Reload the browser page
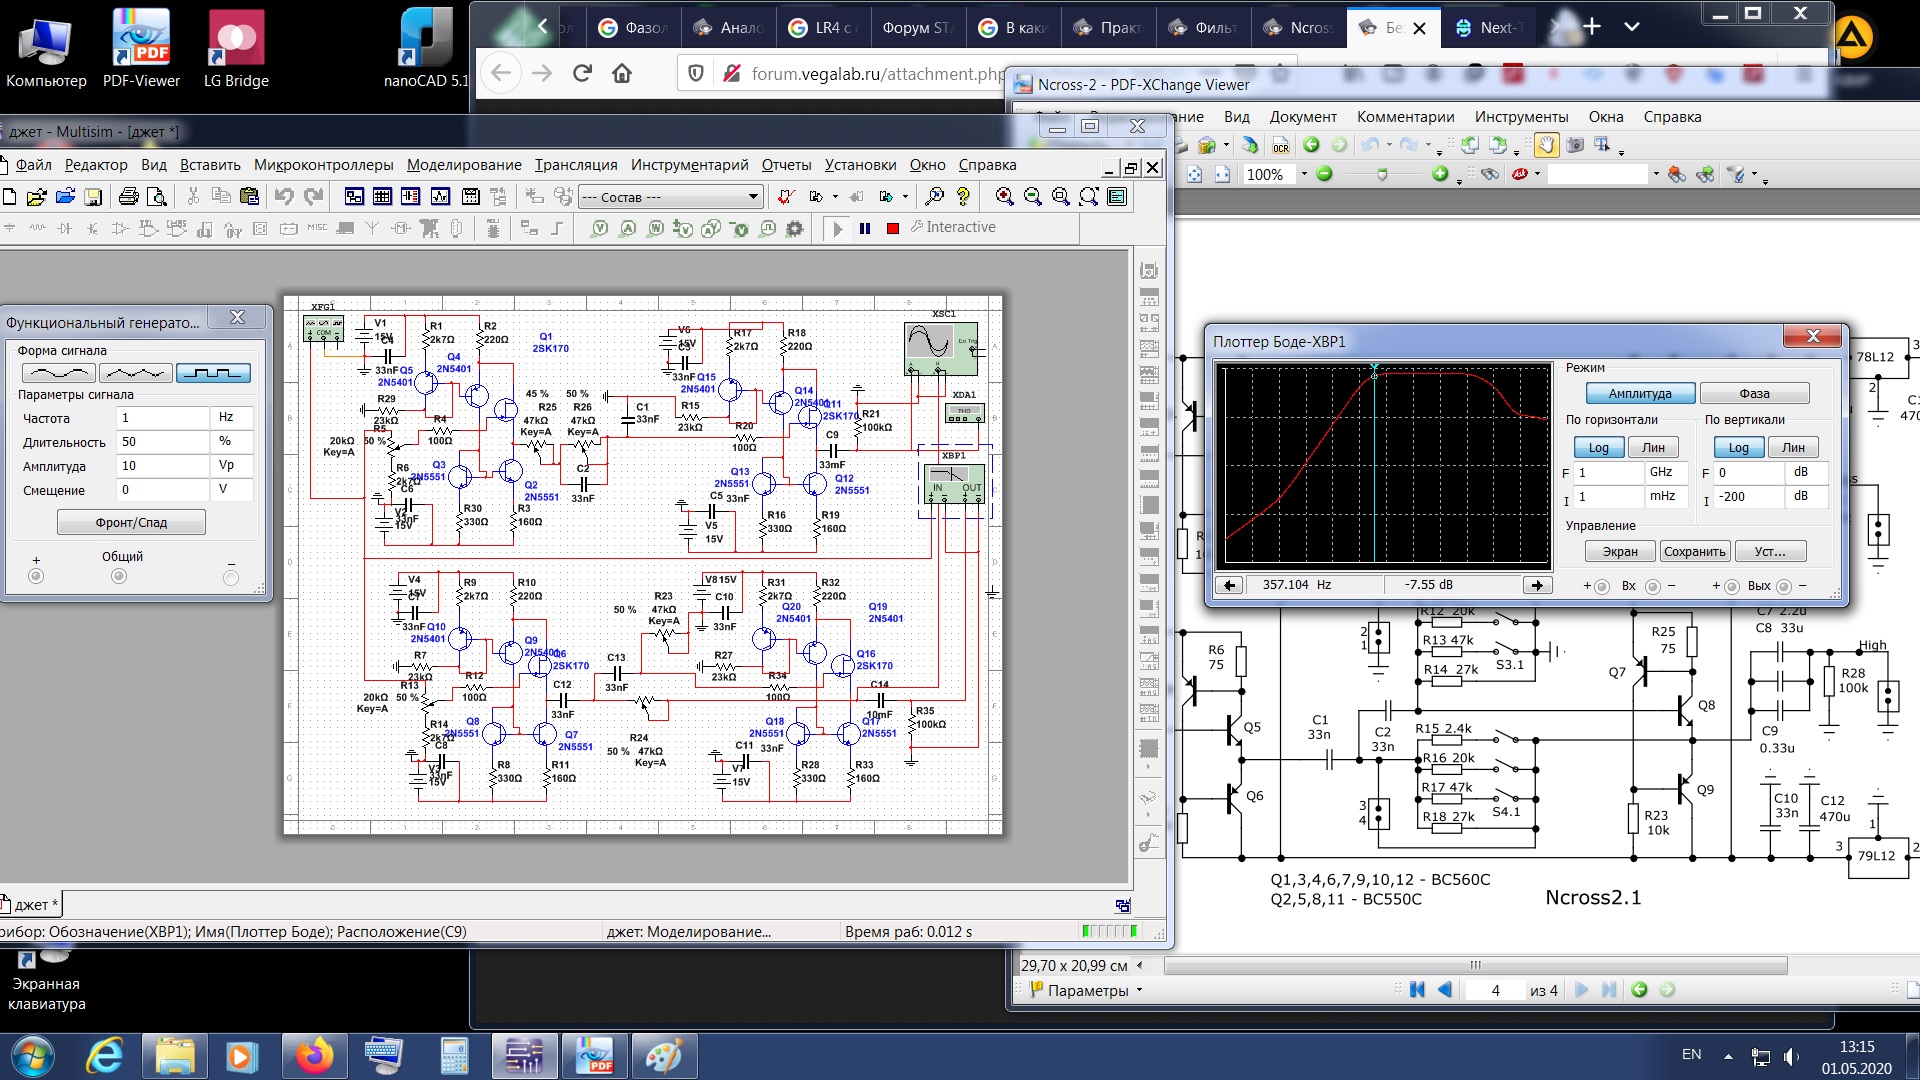Image resolution: width=1920 pixels, height=1080 pixels. coord(582,73)
